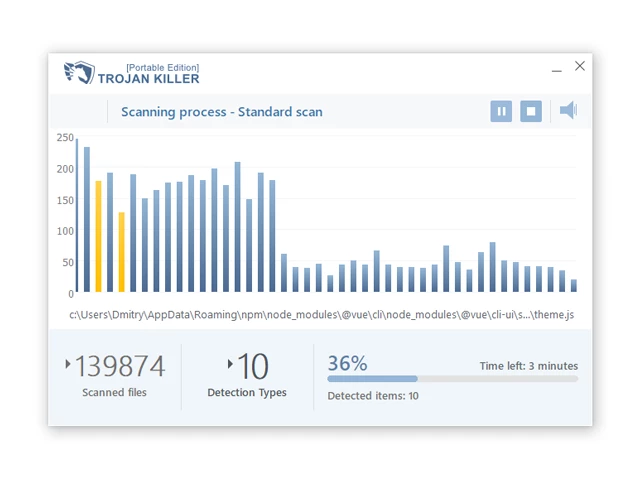Viewport: 640px width, 480px height.
Task: Click the Detection Types count of 10
Action: pyautogui.click(x=253, y=367)
